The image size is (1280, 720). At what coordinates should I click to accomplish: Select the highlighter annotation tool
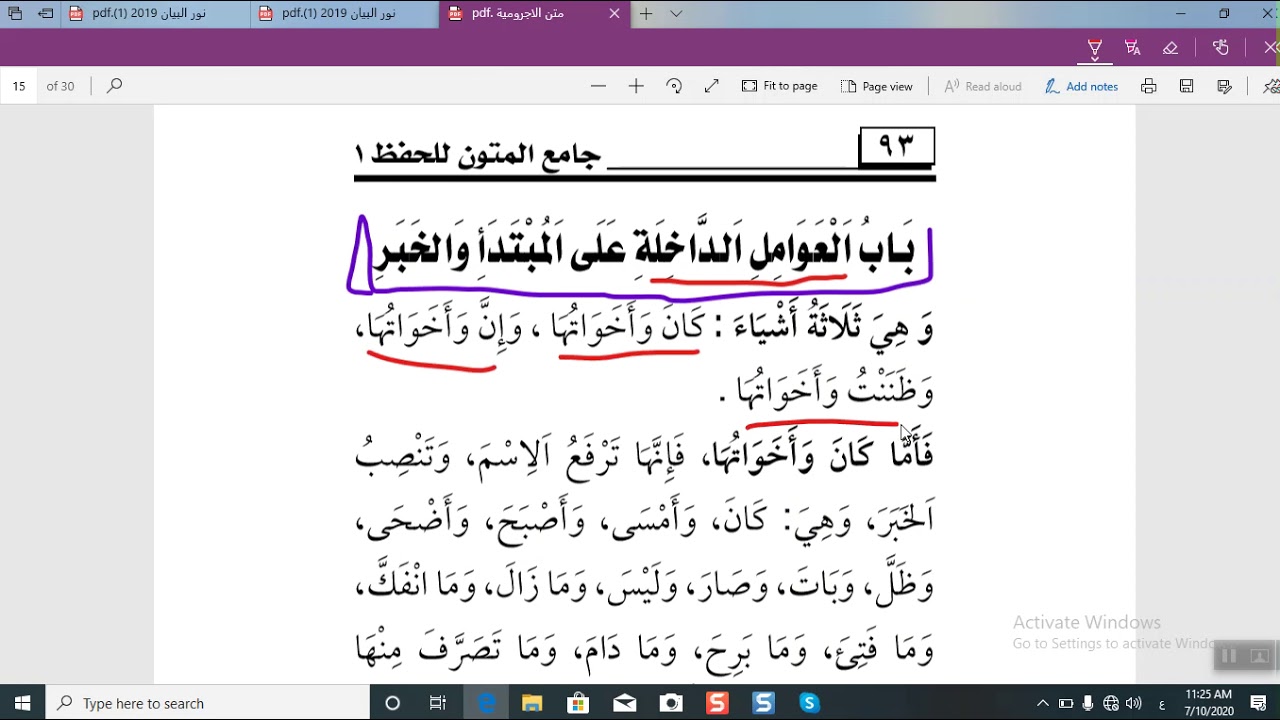click(1133, 48)
